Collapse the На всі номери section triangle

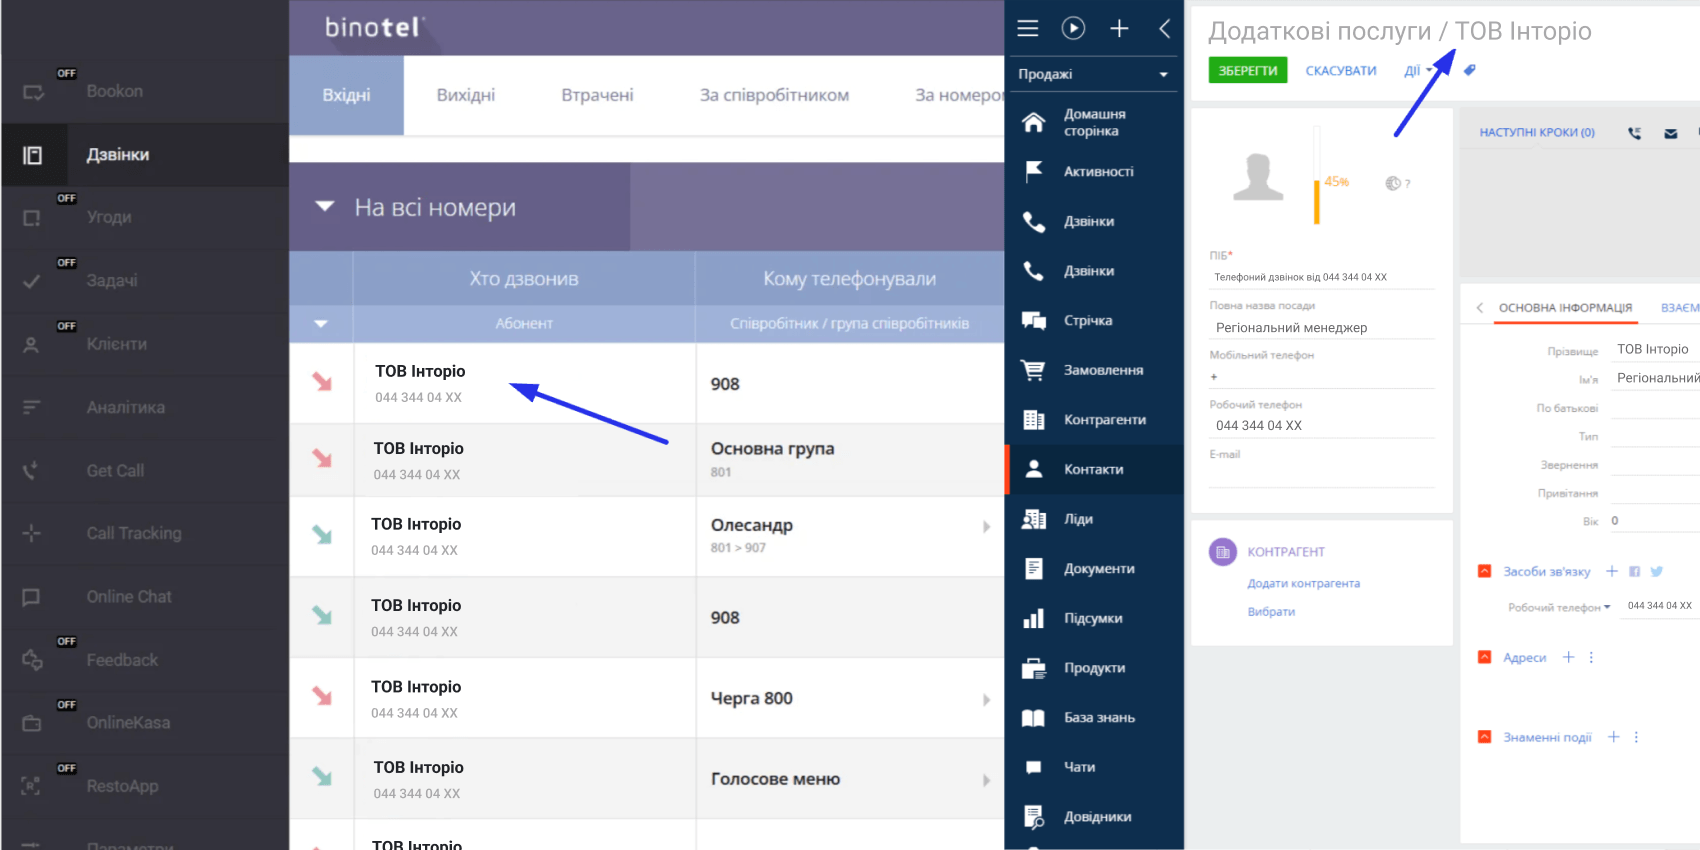325,207
